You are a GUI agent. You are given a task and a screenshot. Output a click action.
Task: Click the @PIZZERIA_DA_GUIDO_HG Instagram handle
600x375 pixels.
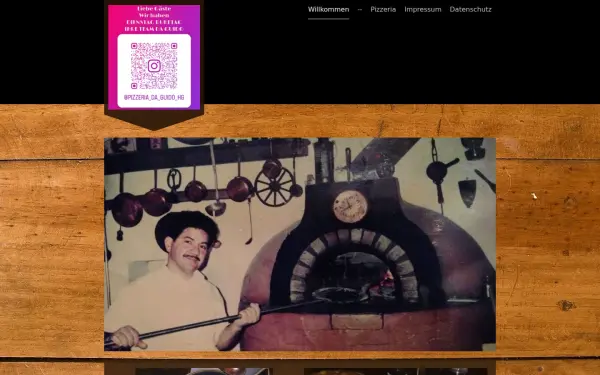(x=154, y=98)
